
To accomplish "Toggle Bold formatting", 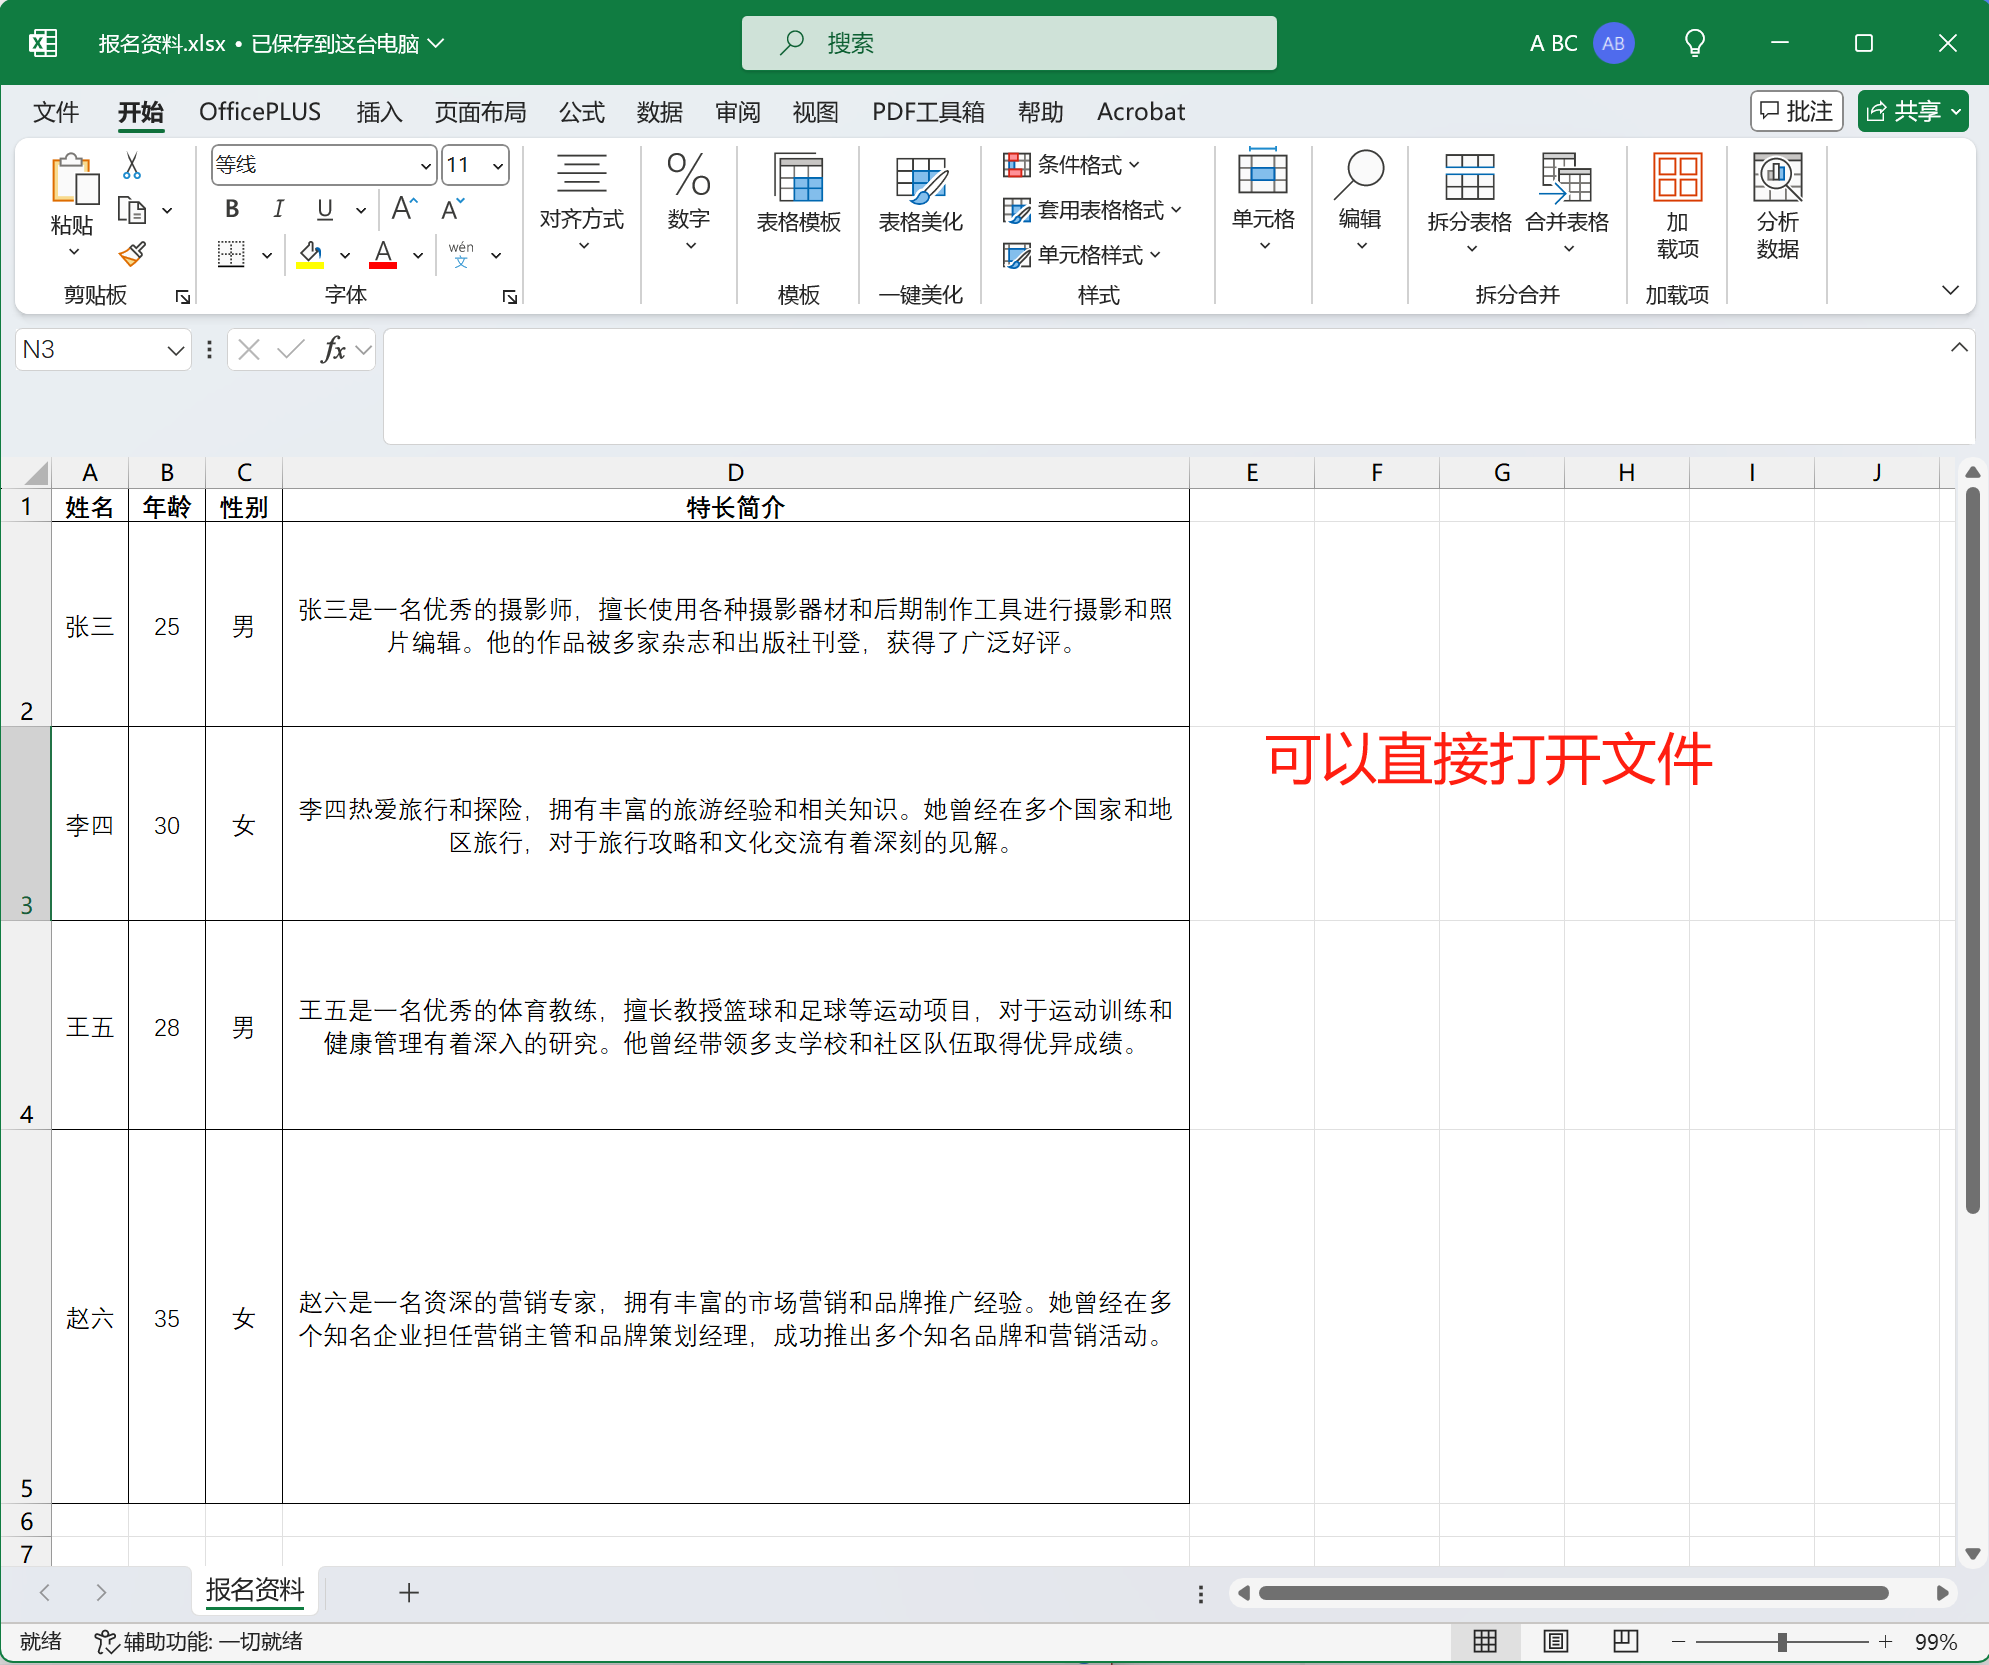I will click(232, 209).
